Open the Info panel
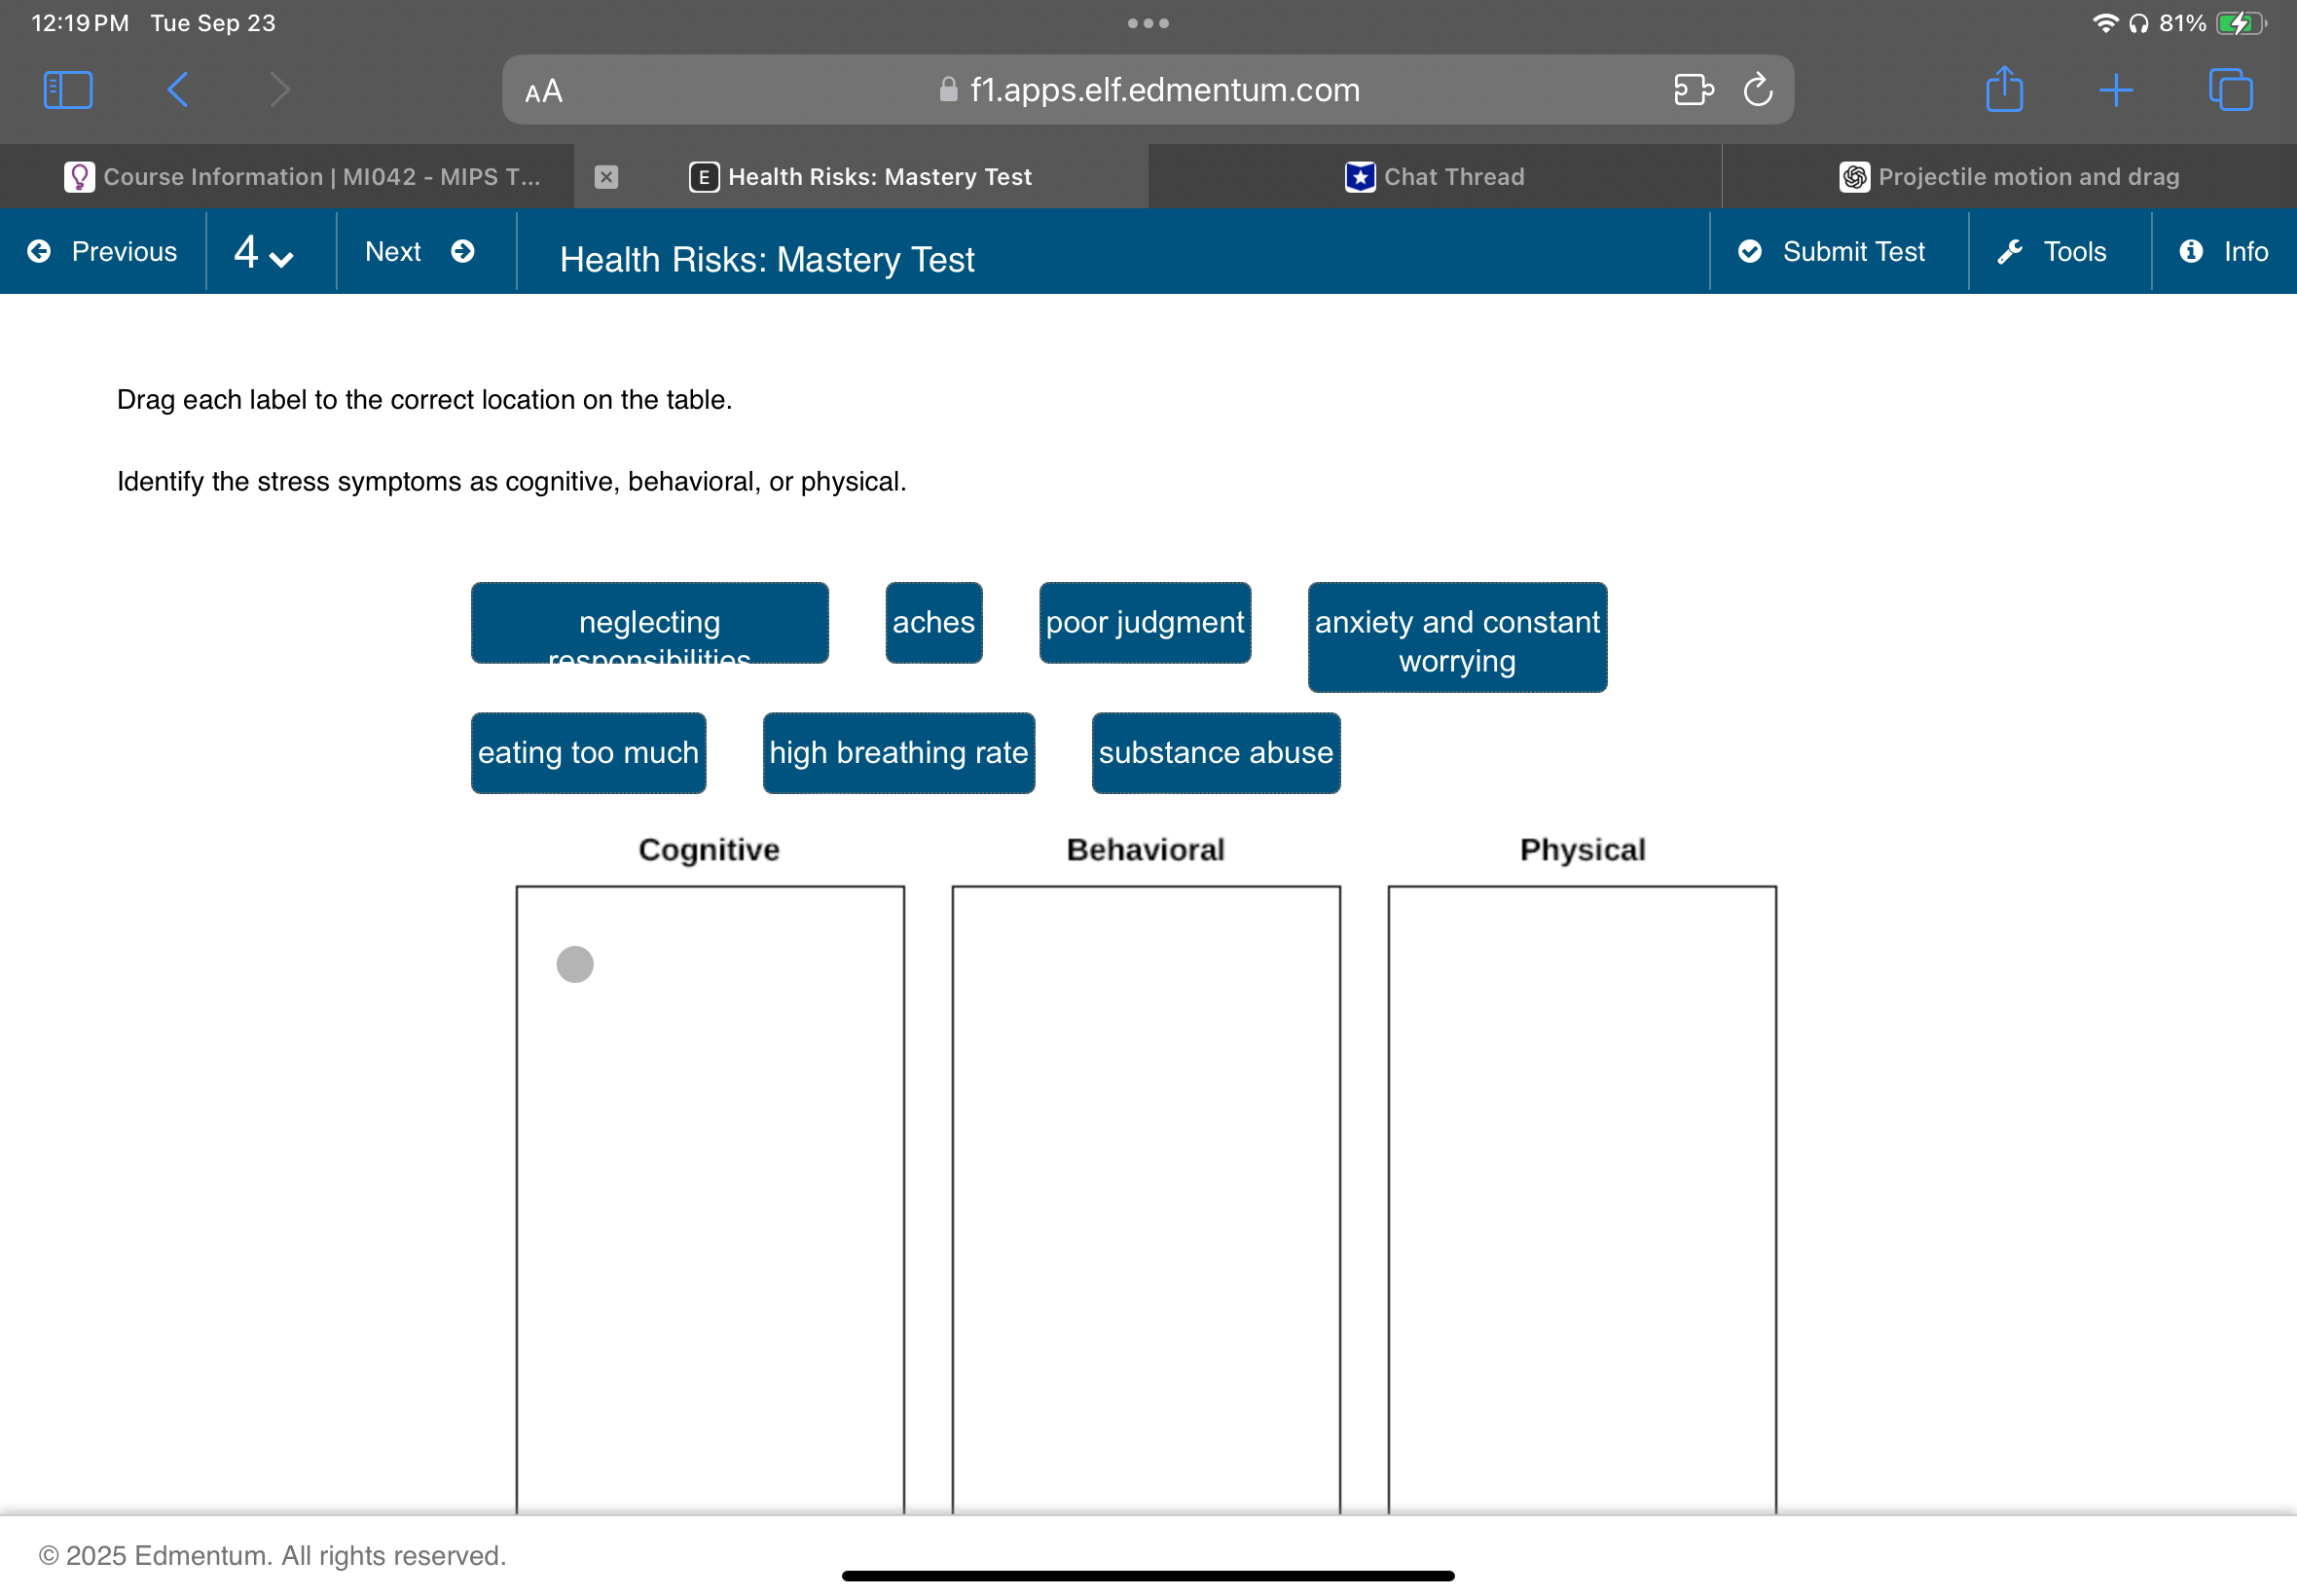 2223,252
